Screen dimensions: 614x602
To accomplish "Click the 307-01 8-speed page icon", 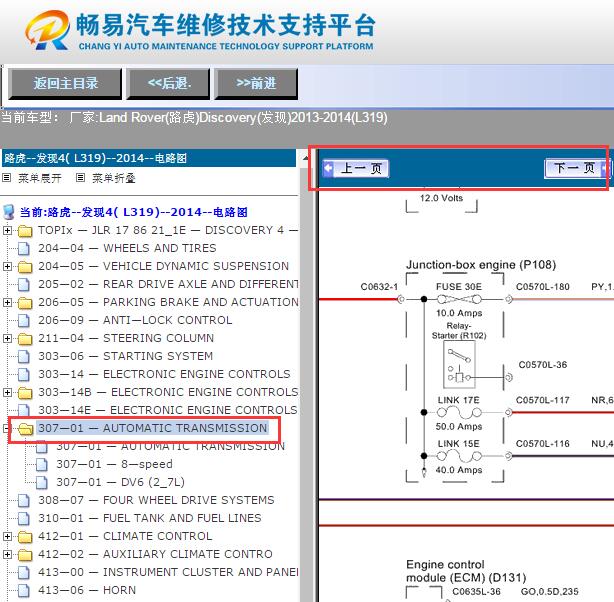I will [42, 465].
